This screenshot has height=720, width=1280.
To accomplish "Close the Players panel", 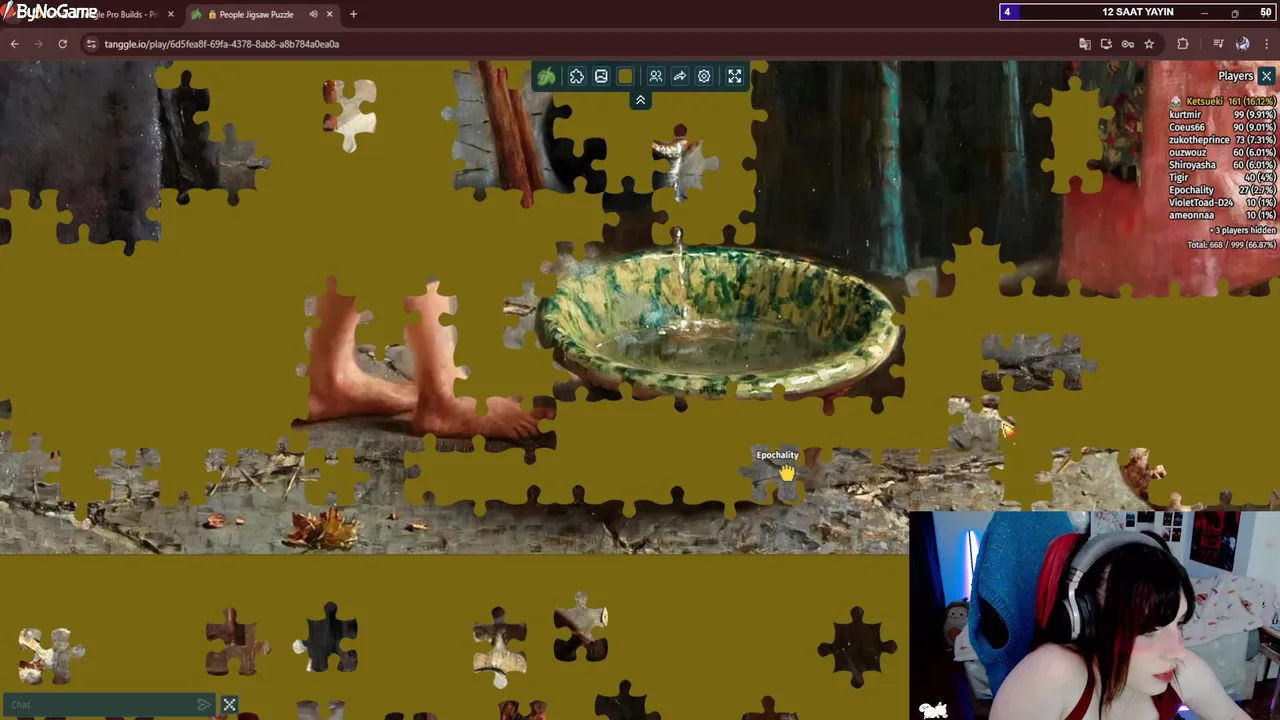I will [1266, 76].
